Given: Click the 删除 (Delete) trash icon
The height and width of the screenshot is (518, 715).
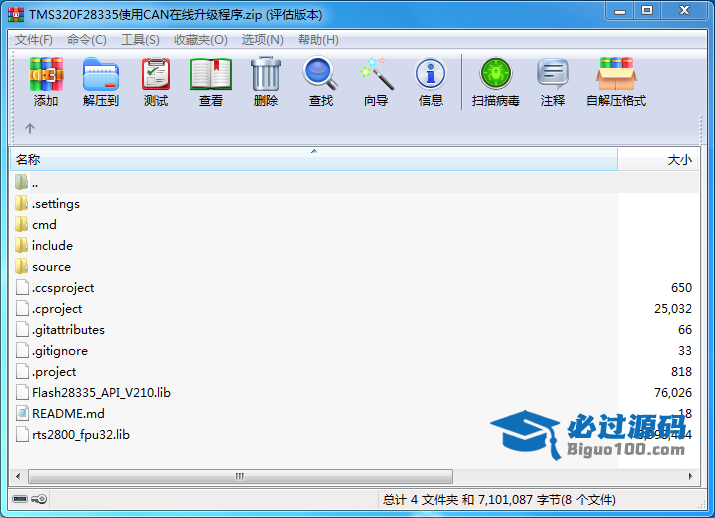Looking at the screenshot, I should click(266, 74).
